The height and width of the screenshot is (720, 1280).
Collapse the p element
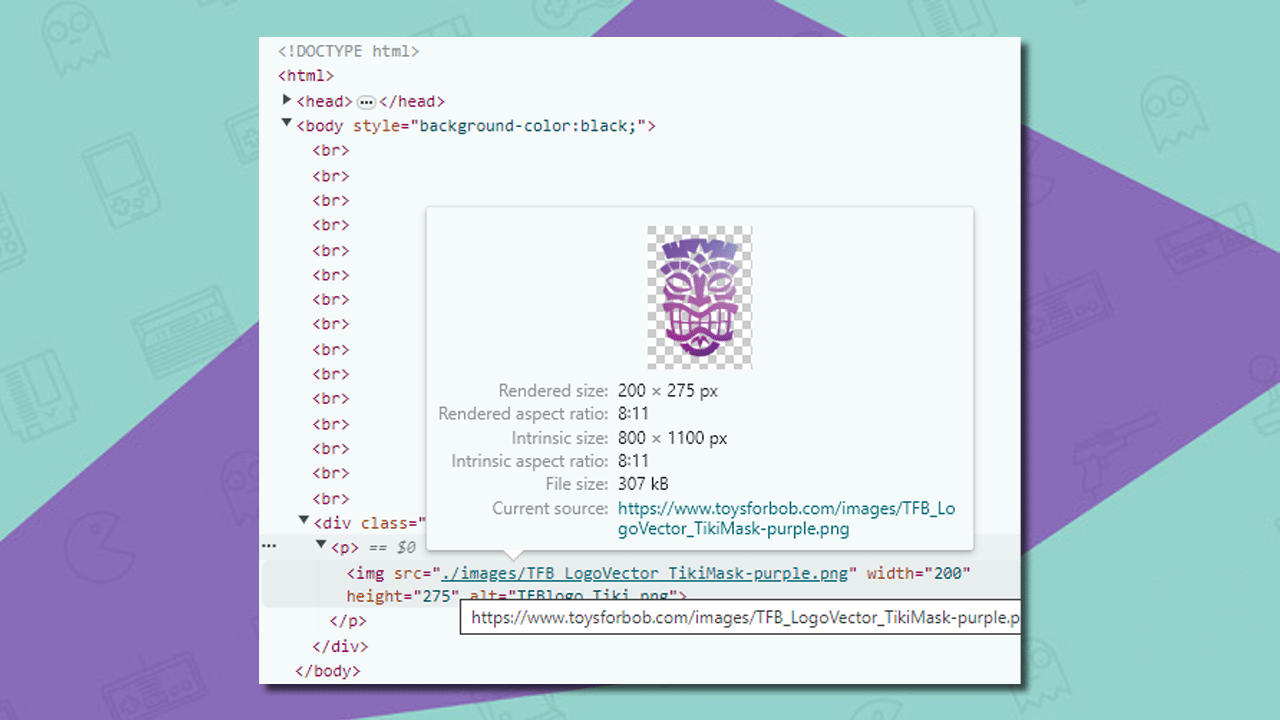pos(321,545)
